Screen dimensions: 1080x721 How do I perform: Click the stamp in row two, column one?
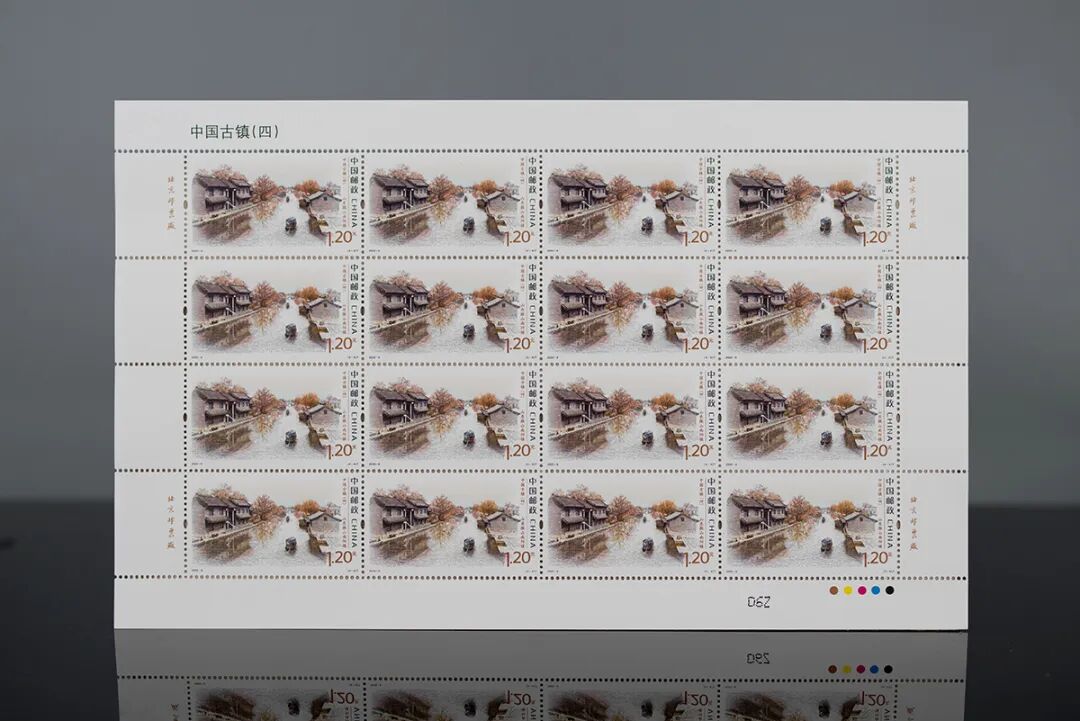tap(276, 310)
